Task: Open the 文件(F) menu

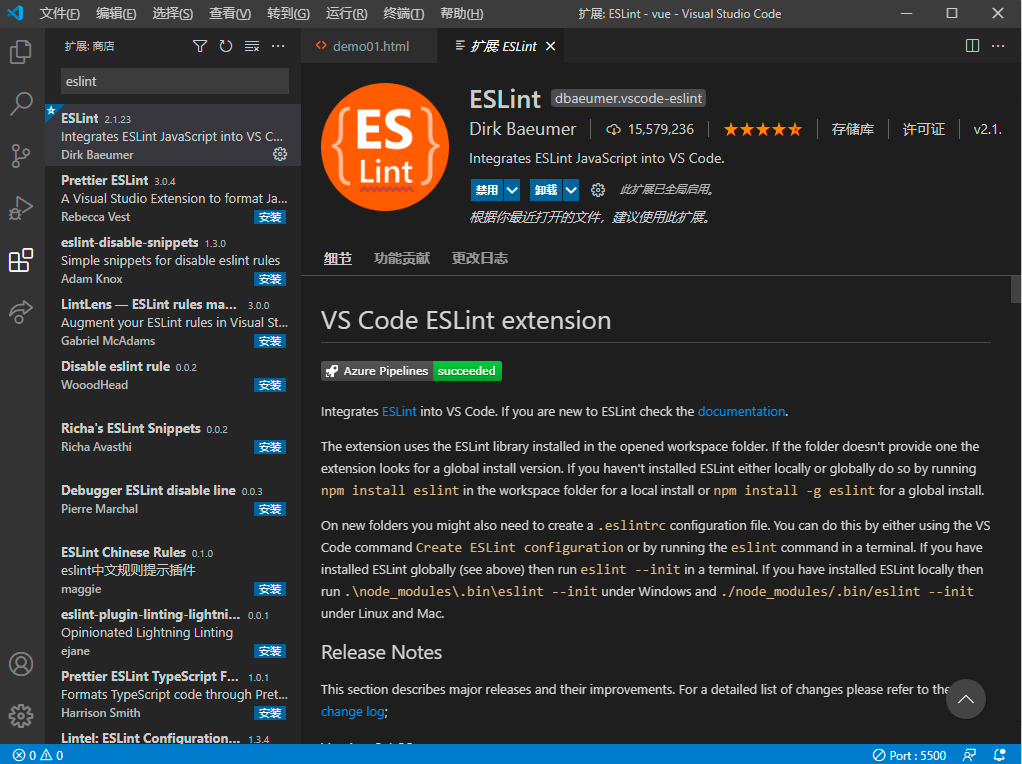Action: [x=59, y=14]
